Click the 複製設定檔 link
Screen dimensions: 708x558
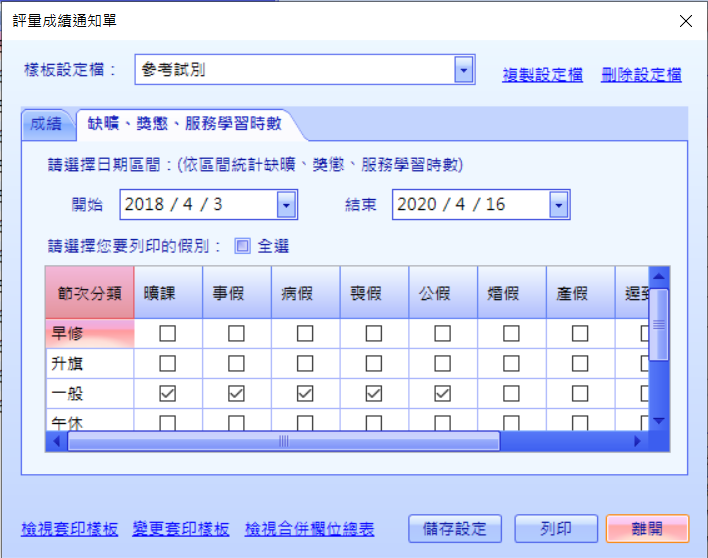click(542, 75)
